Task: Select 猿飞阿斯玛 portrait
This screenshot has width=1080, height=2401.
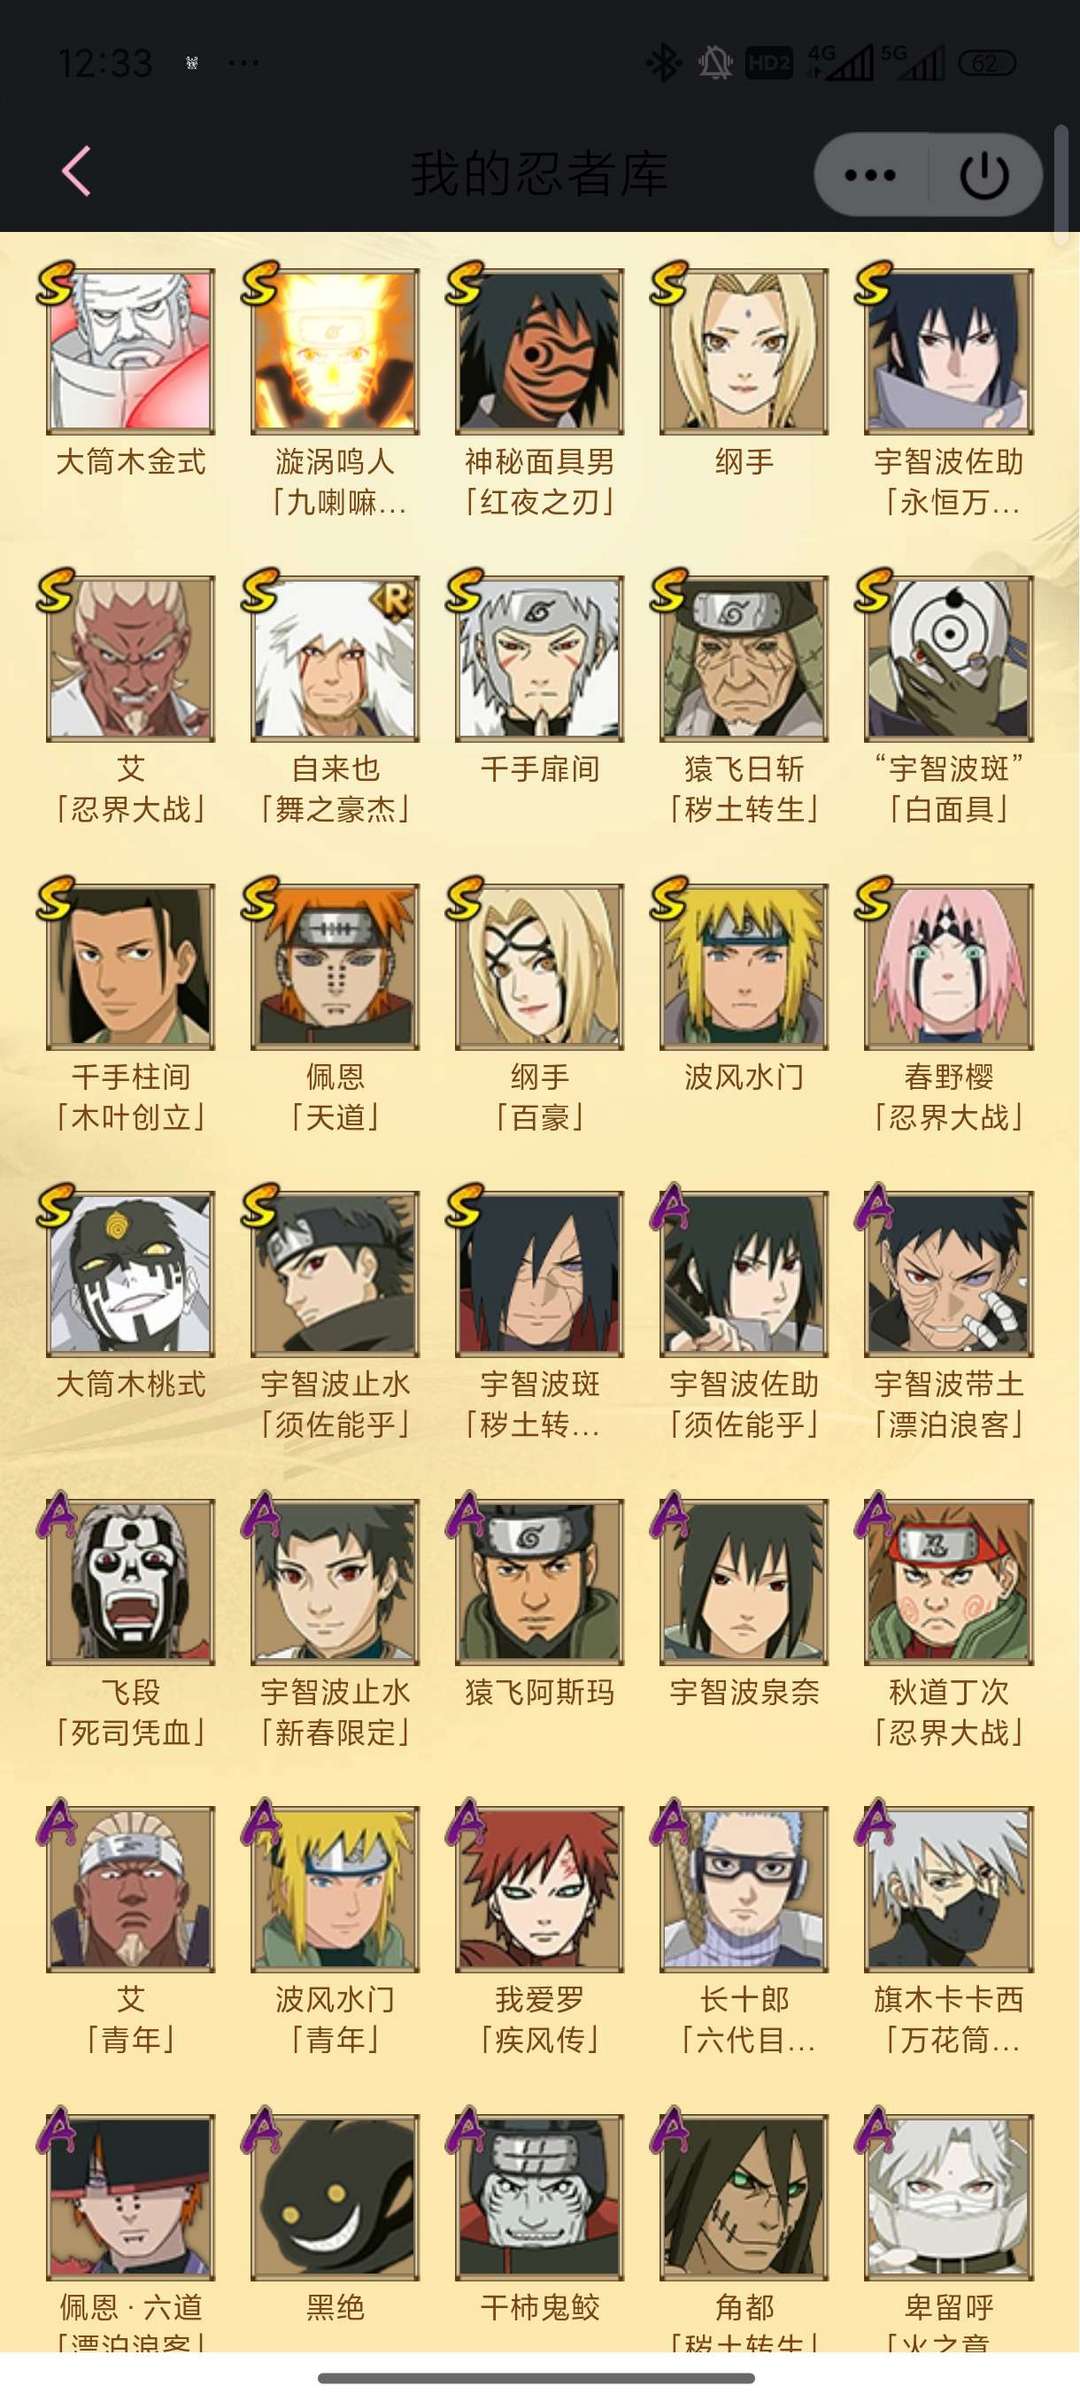Action: tap(539, 1582)
